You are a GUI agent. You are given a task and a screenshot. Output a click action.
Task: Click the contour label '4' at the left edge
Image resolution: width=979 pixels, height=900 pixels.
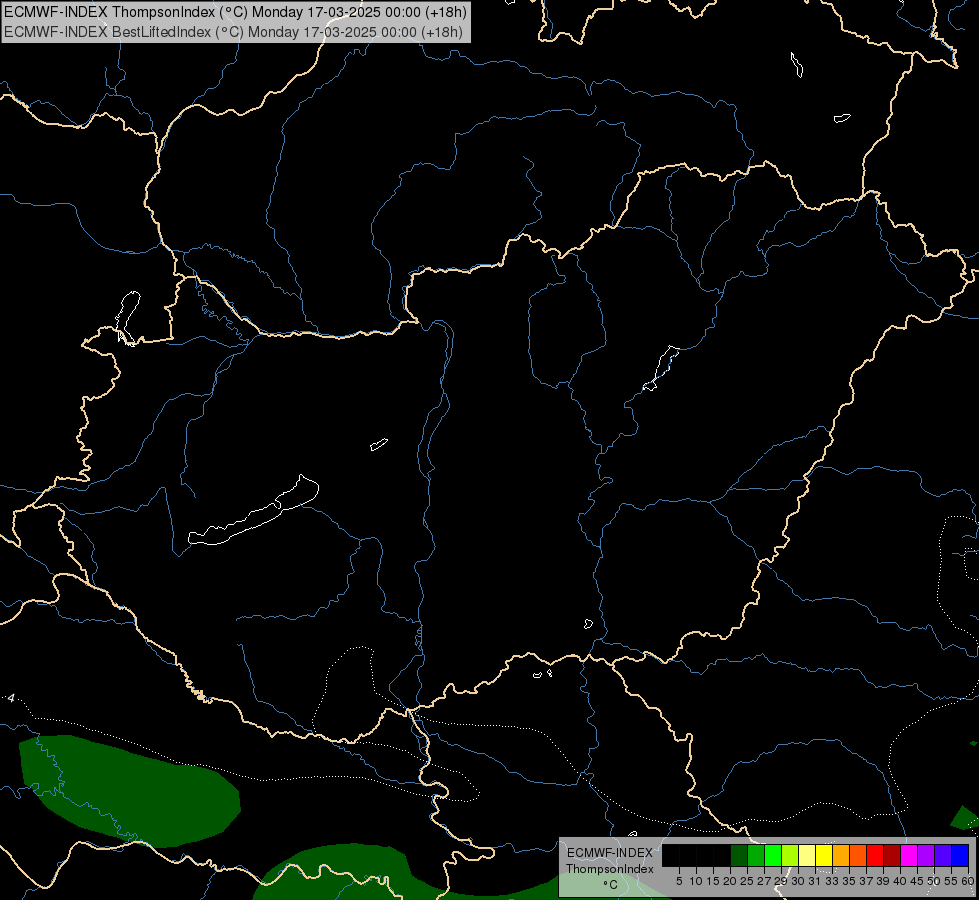(x=11, y=698)
